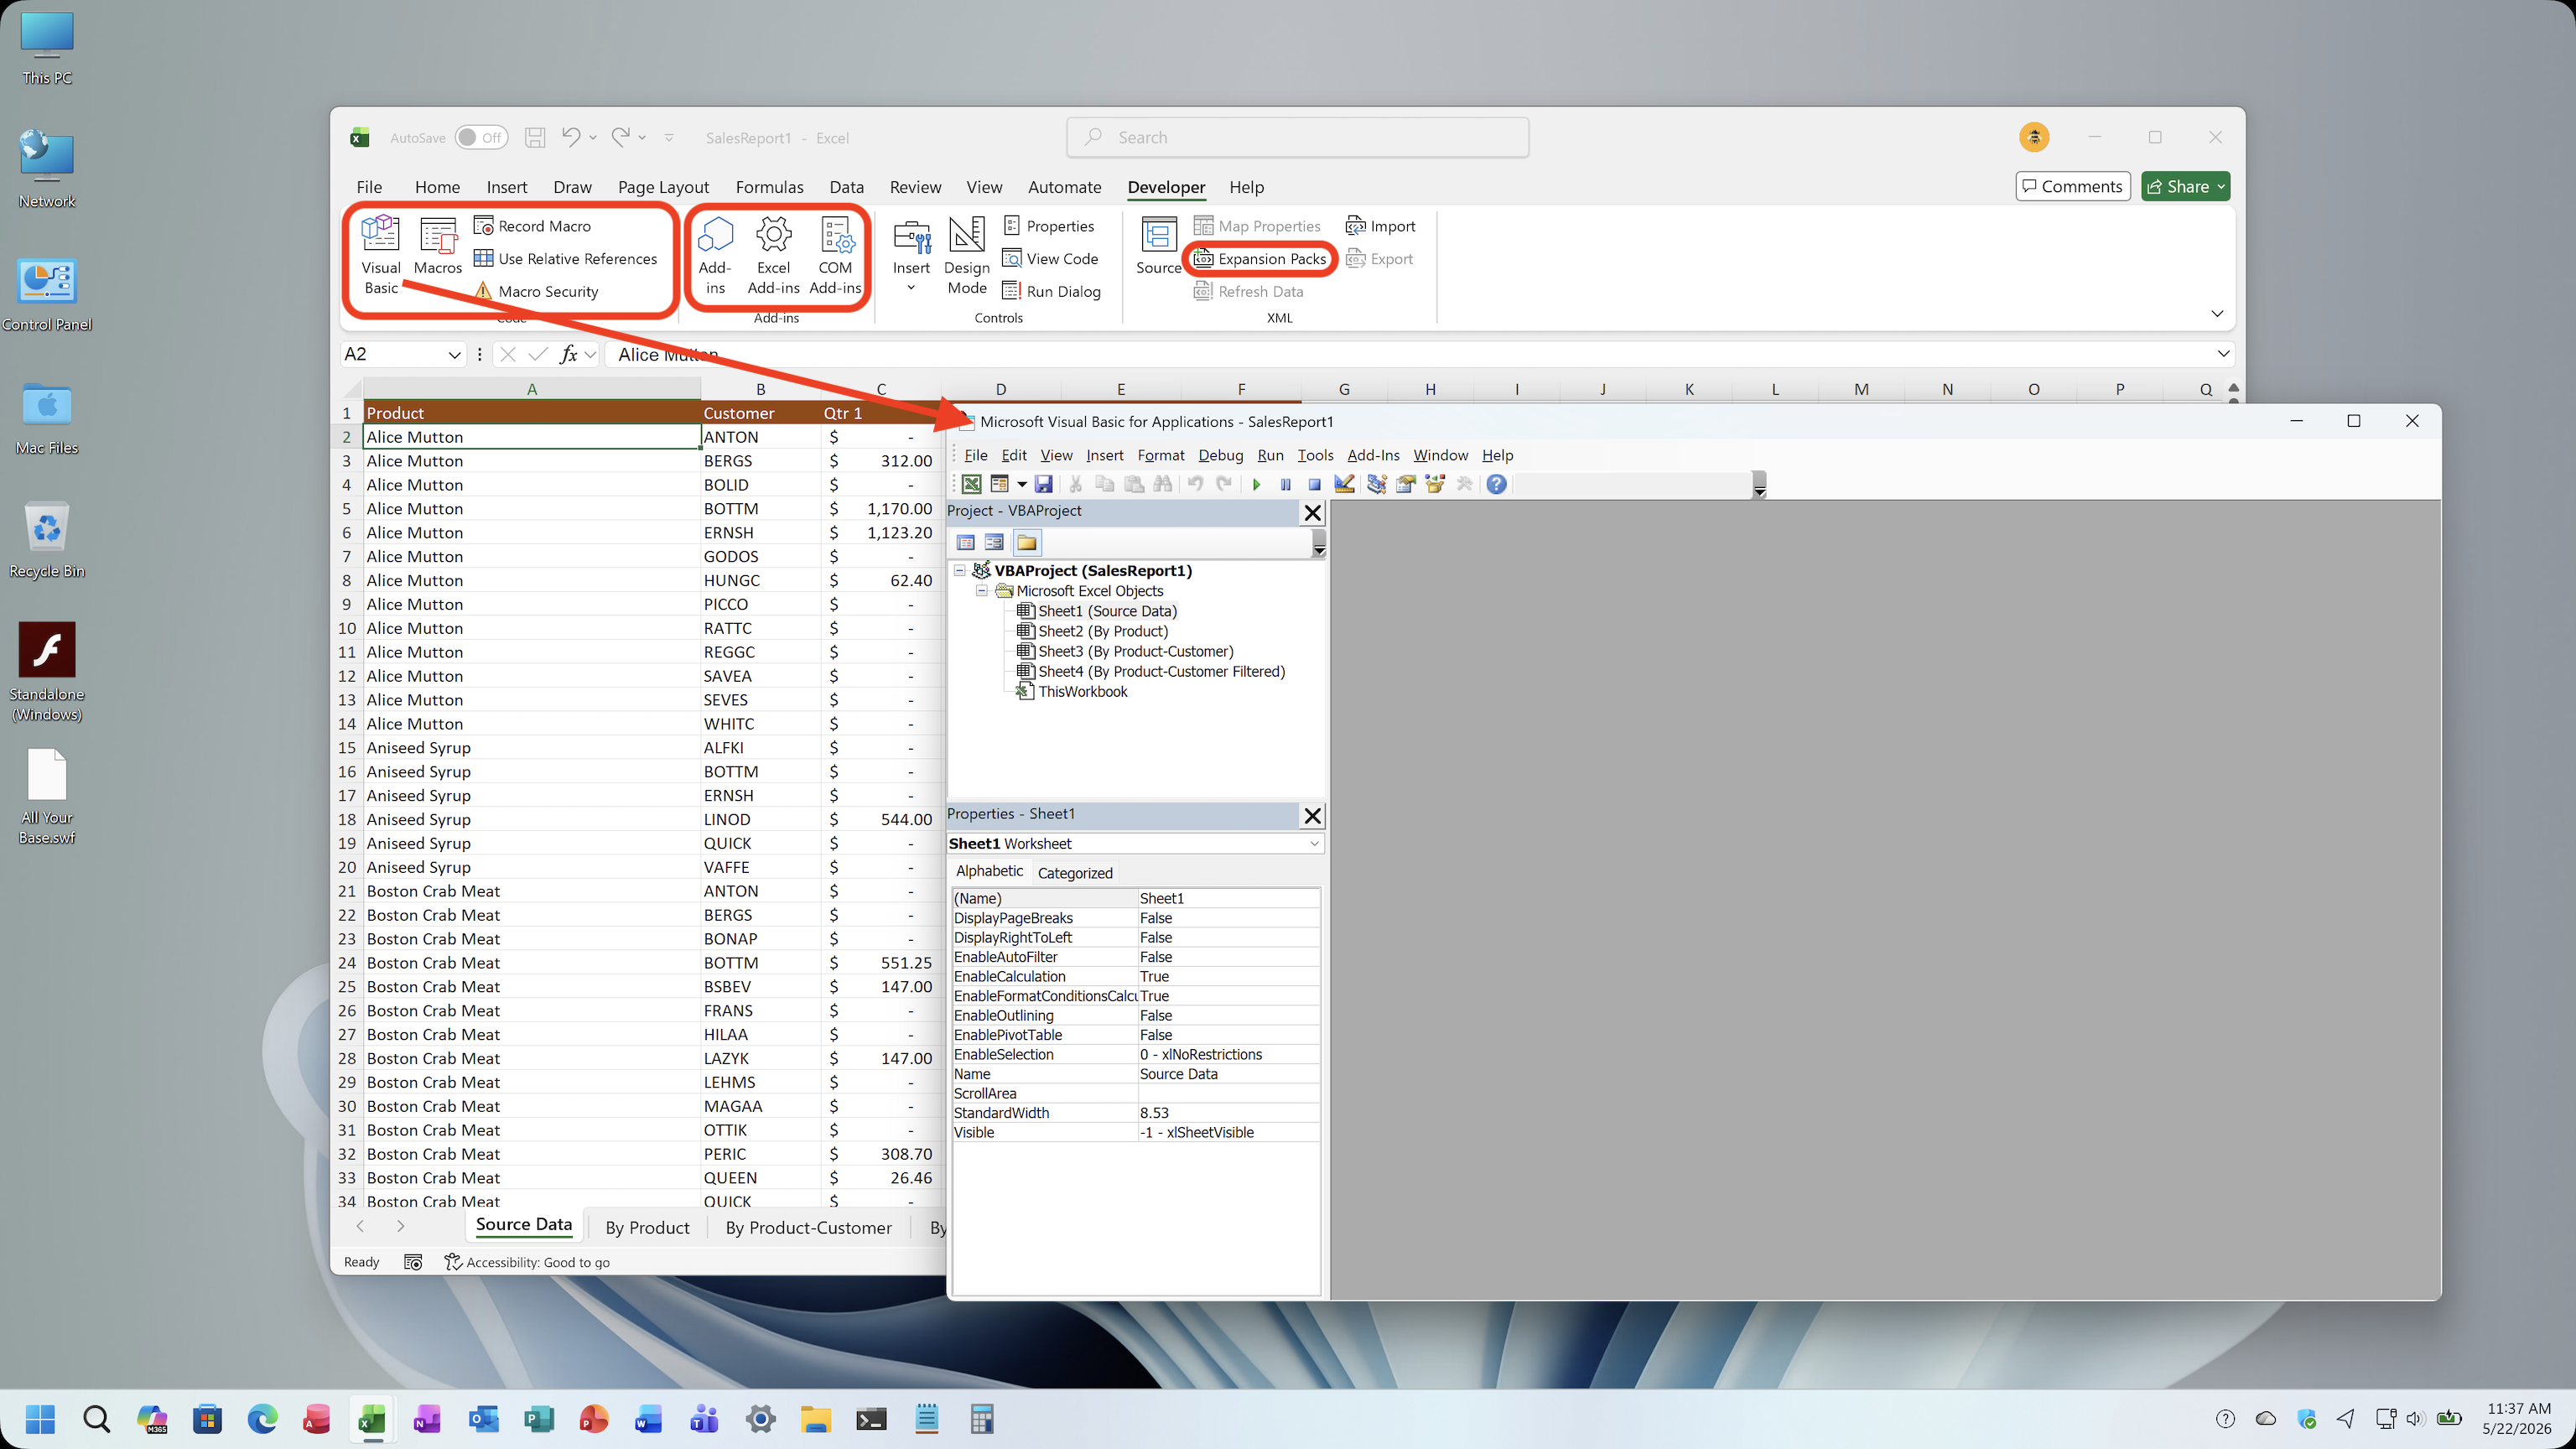Open Microsoft Edge from taskbar
Image resolution: width=2576 pixels, height=1449 pixels.
point(262,1418)
